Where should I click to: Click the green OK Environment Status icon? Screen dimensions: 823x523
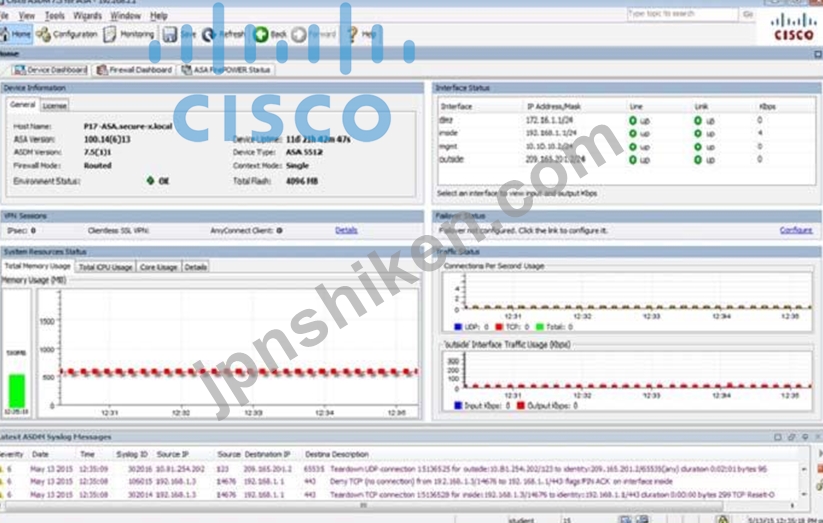click(x=150, y=181)
